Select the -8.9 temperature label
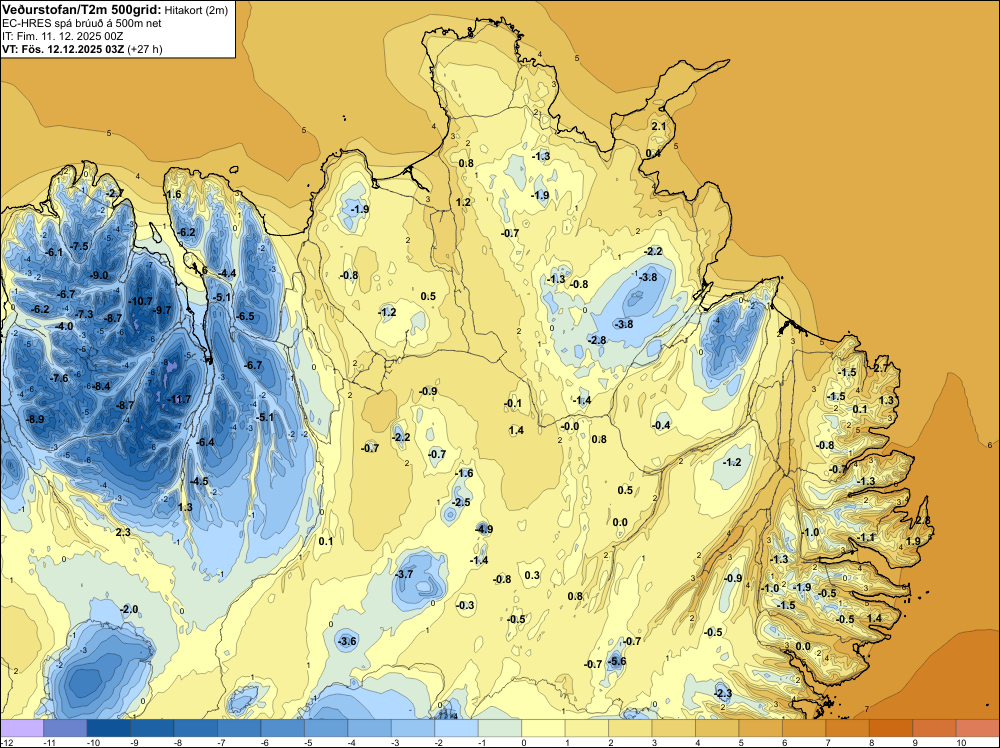Image resolution: width=1000 pixels, height=748 pixels. click(x=35, y=419)
